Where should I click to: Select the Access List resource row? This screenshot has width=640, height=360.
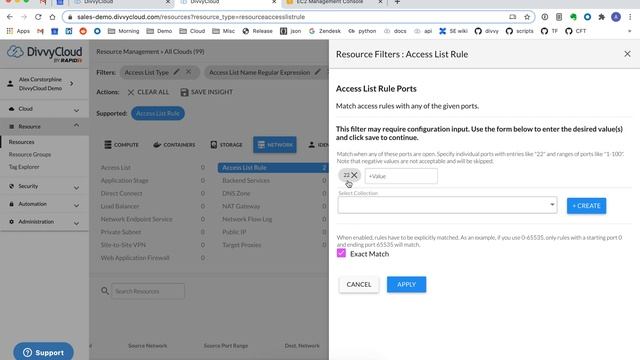coord(153,168)
